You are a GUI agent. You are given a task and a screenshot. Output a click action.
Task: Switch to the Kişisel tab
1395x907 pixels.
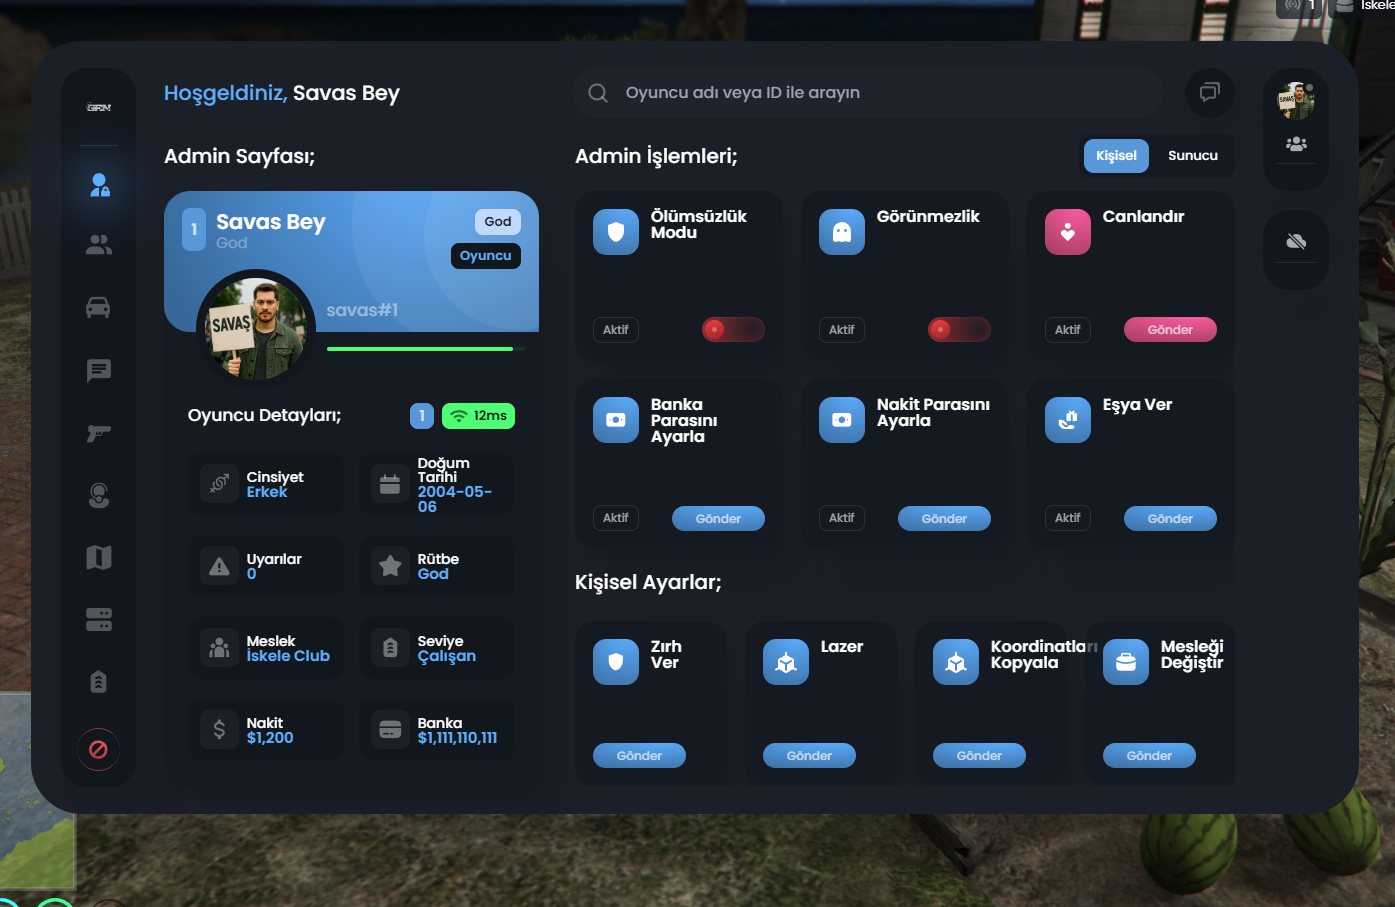tap(1116, 156)
